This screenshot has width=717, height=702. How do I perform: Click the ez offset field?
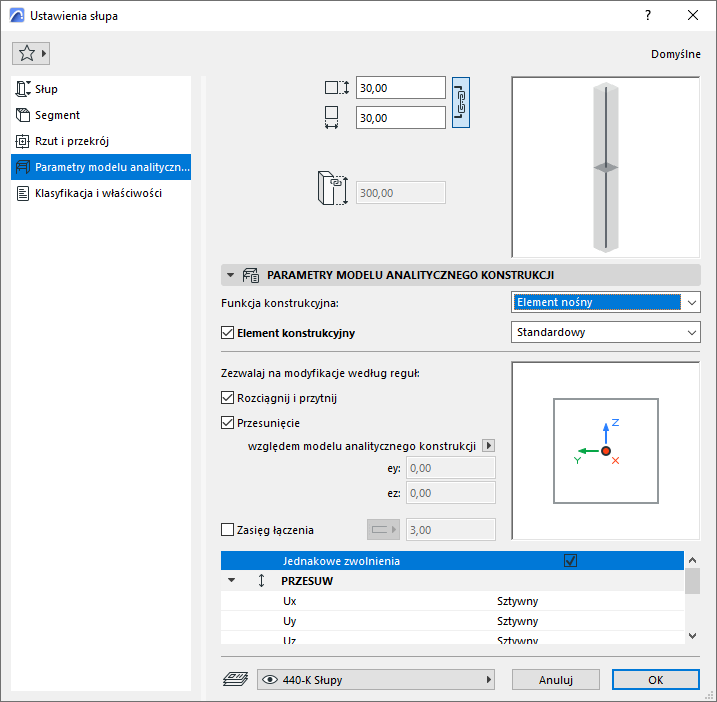450,493
